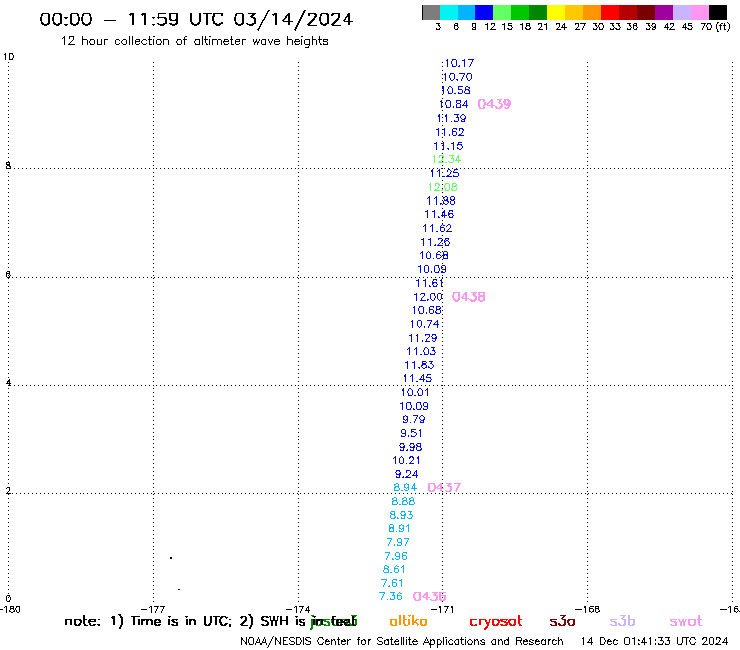
Task: Click the light blue value 7.96
Action: [x=396, y=557]
